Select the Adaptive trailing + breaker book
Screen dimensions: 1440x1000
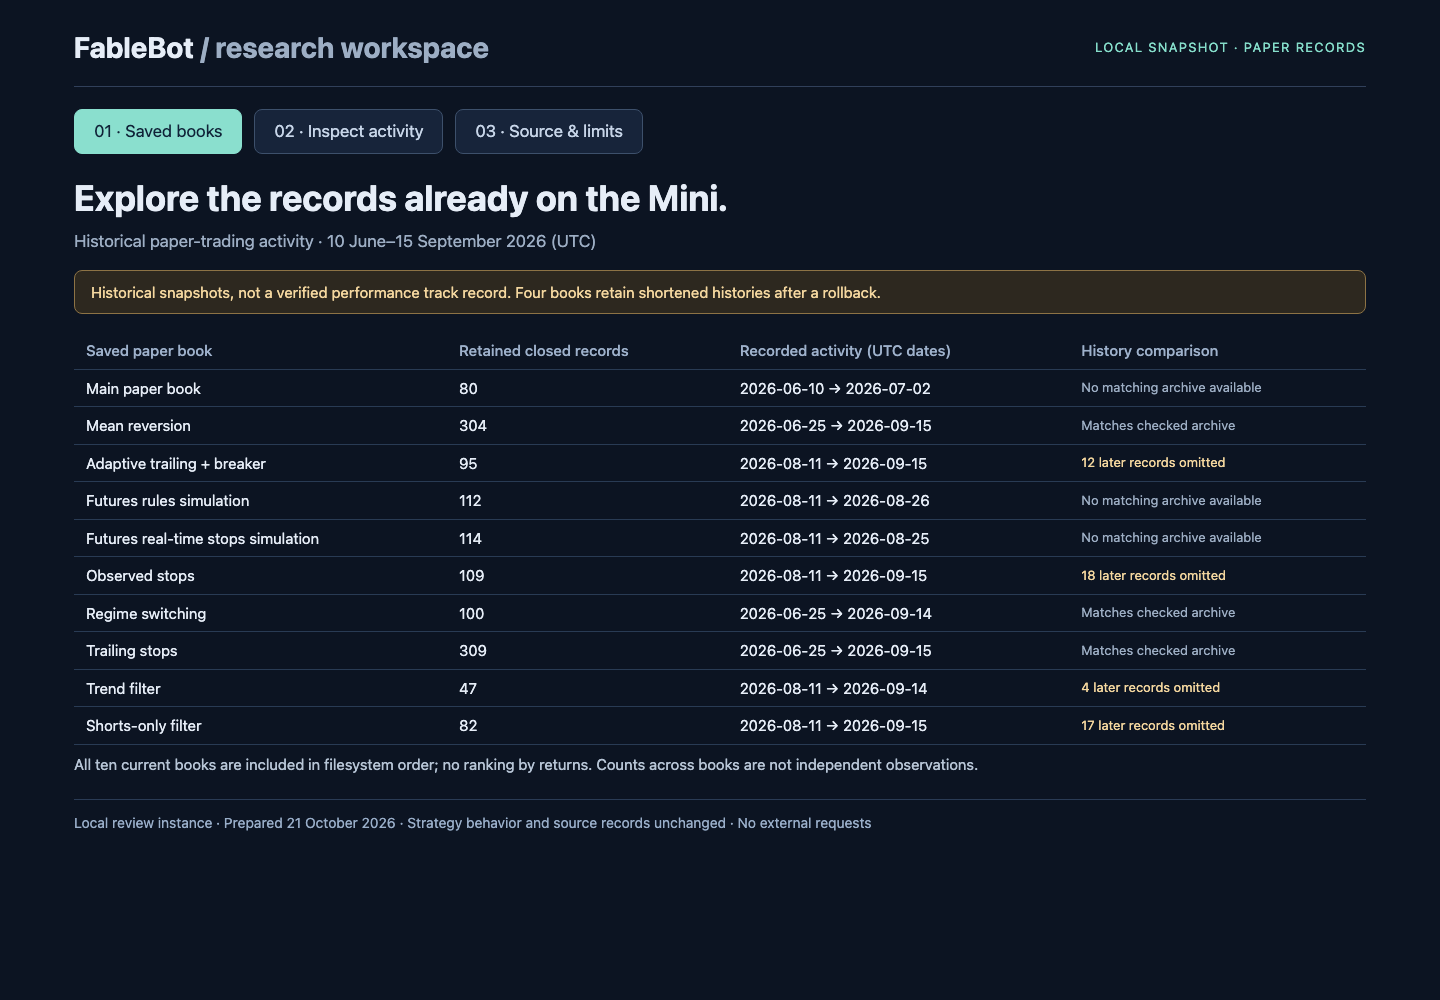point(176,464)
